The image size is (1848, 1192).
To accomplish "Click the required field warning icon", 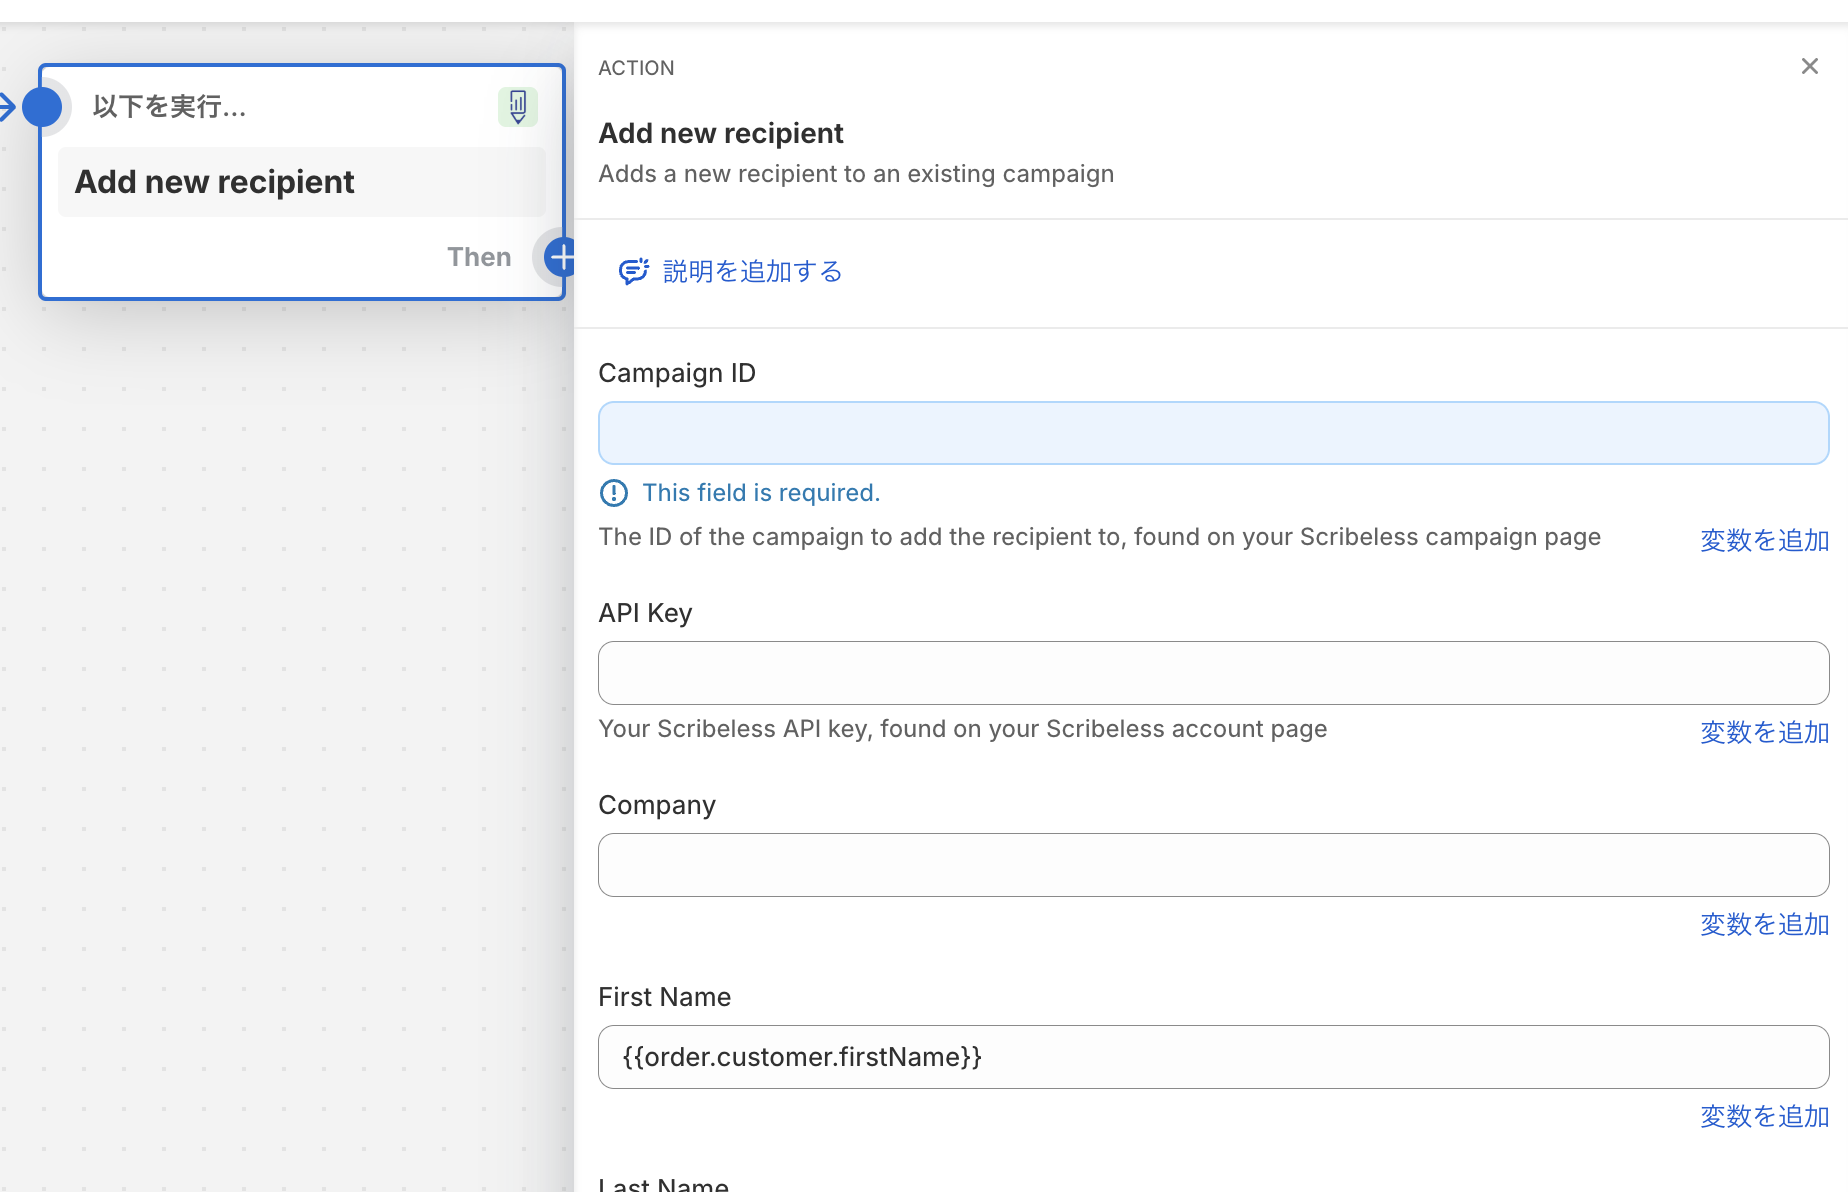I will [613, 493].
